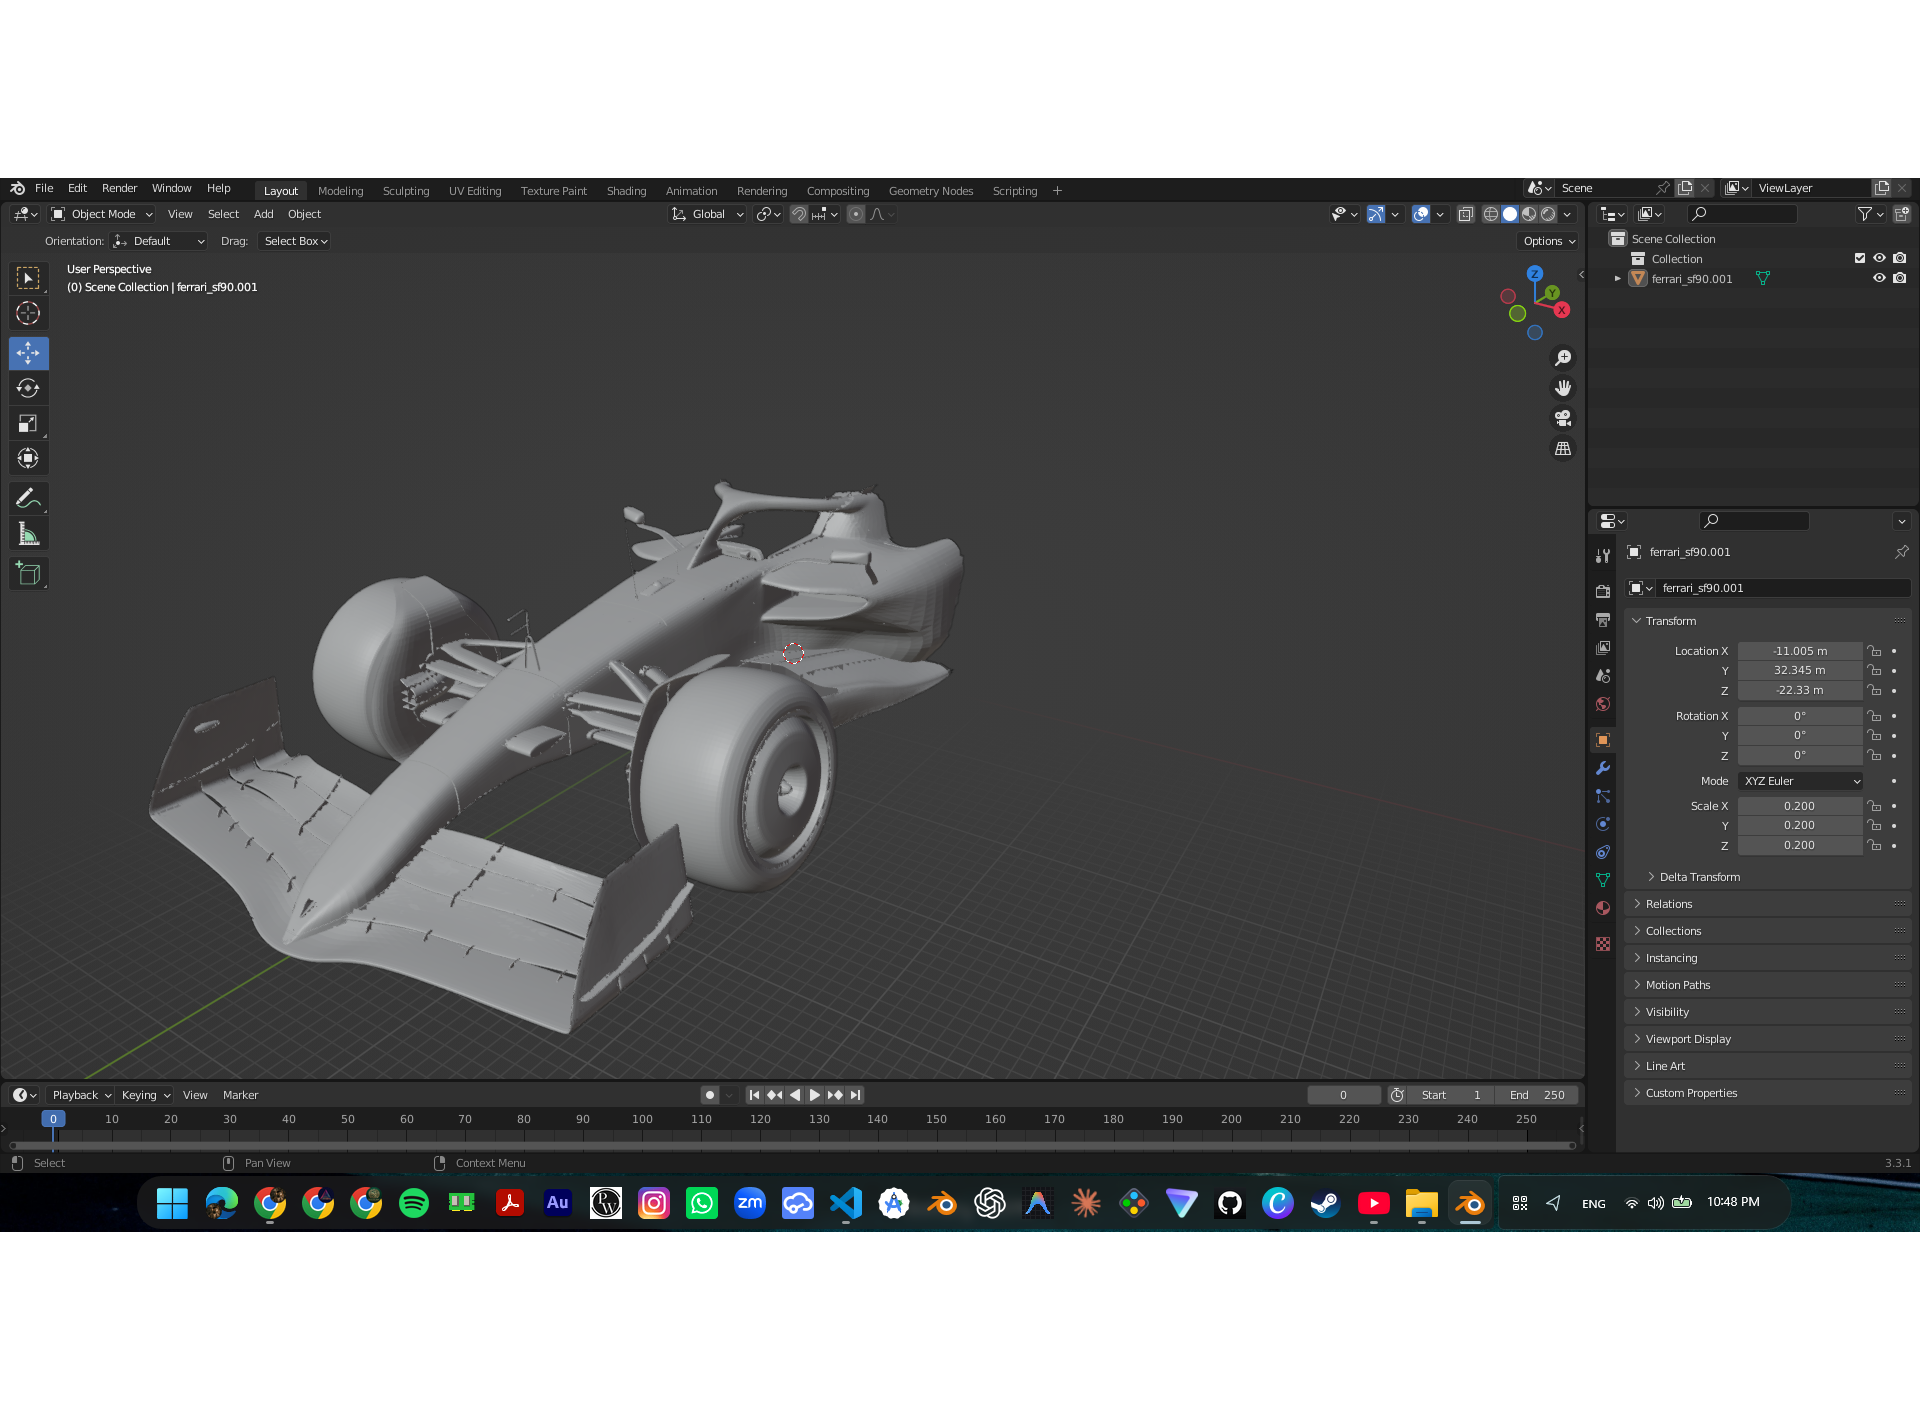Screen dimensions: 1920x1425
Task: Open the World properties tab
Action: tap(1603, 704)
